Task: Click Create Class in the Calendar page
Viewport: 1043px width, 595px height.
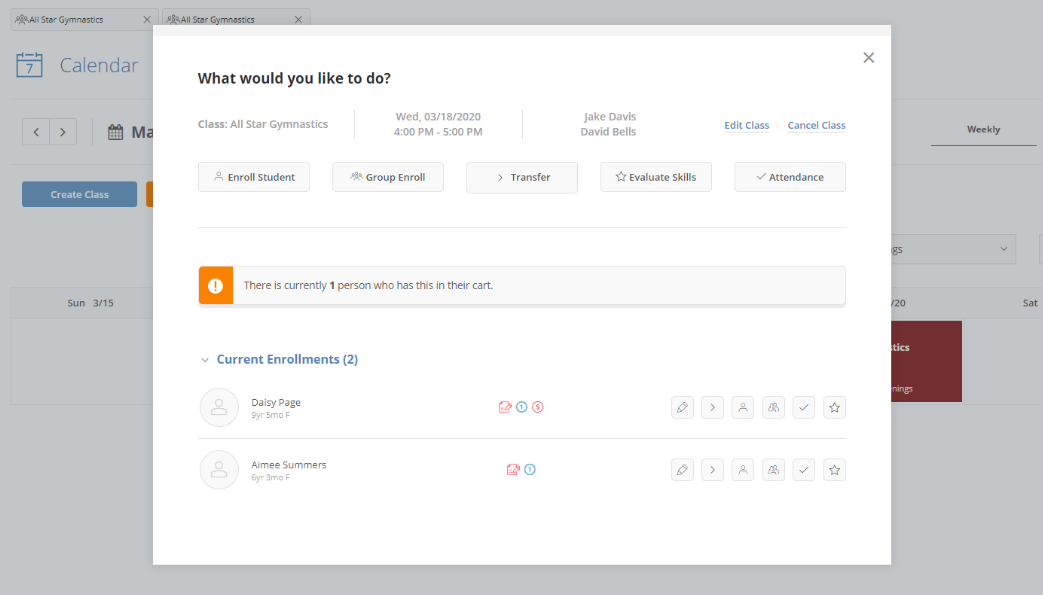Action: (79, 194)
